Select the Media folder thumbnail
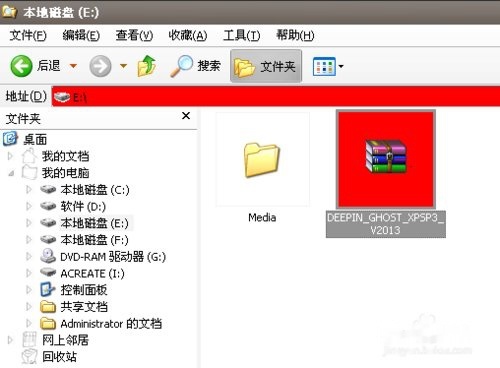Viewport: 500px width, 368px height. (262, 159)
